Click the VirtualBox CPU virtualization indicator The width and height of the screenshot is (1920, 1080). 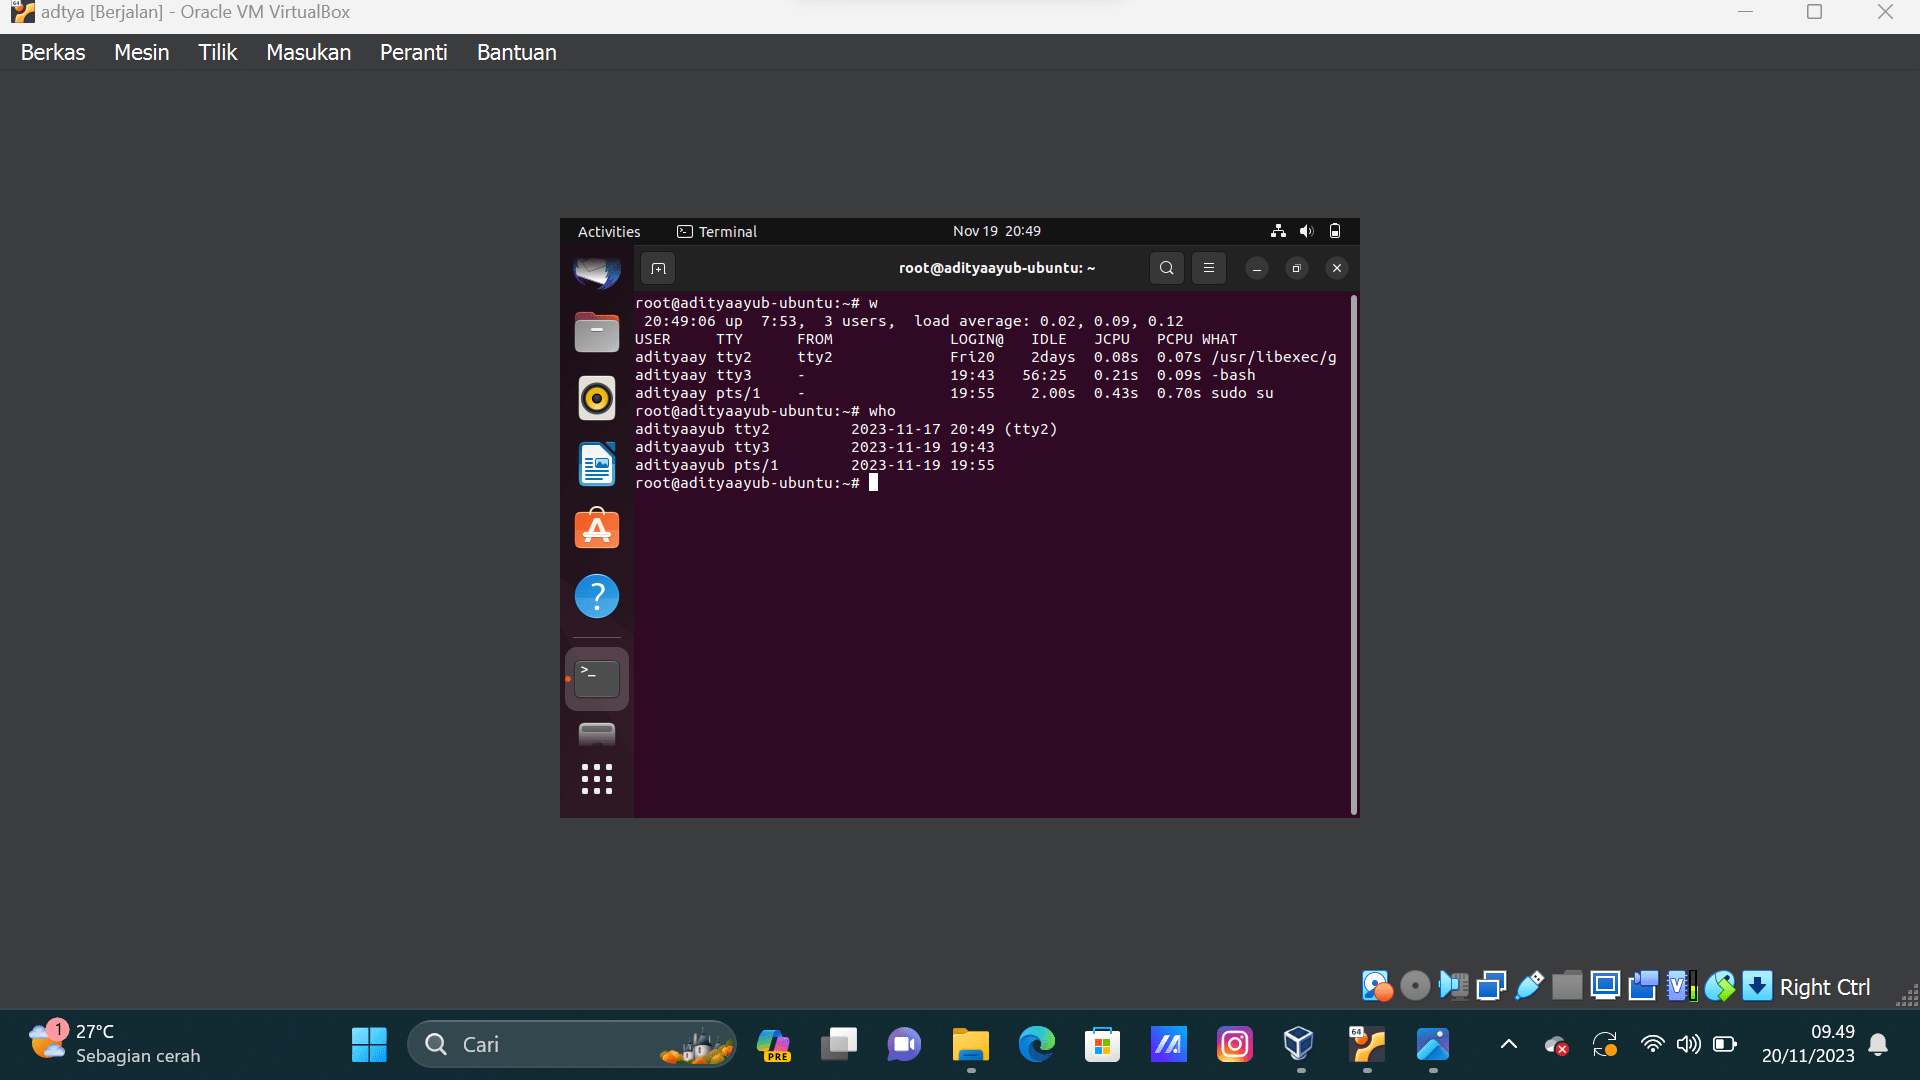click(1682, 986)
